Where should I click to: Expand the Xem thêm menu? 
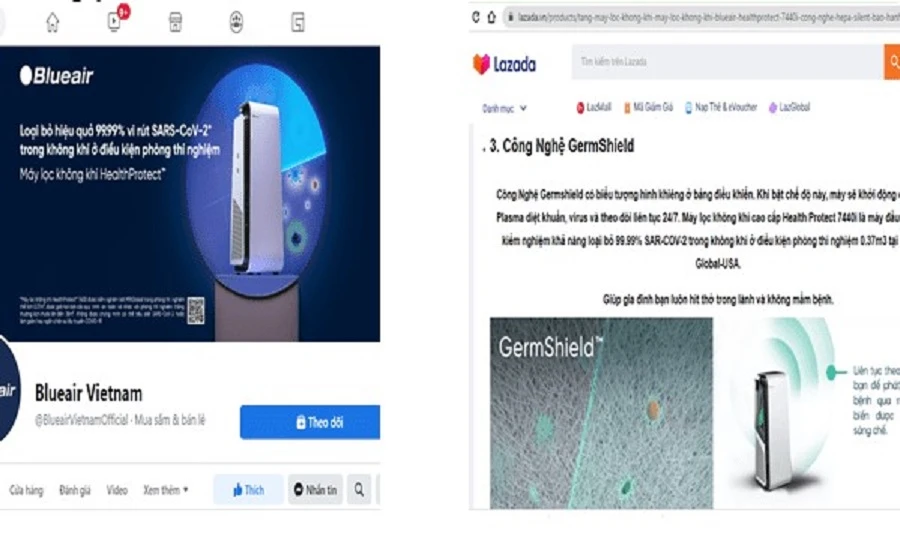pyautogui.click(x=166, y=490)
